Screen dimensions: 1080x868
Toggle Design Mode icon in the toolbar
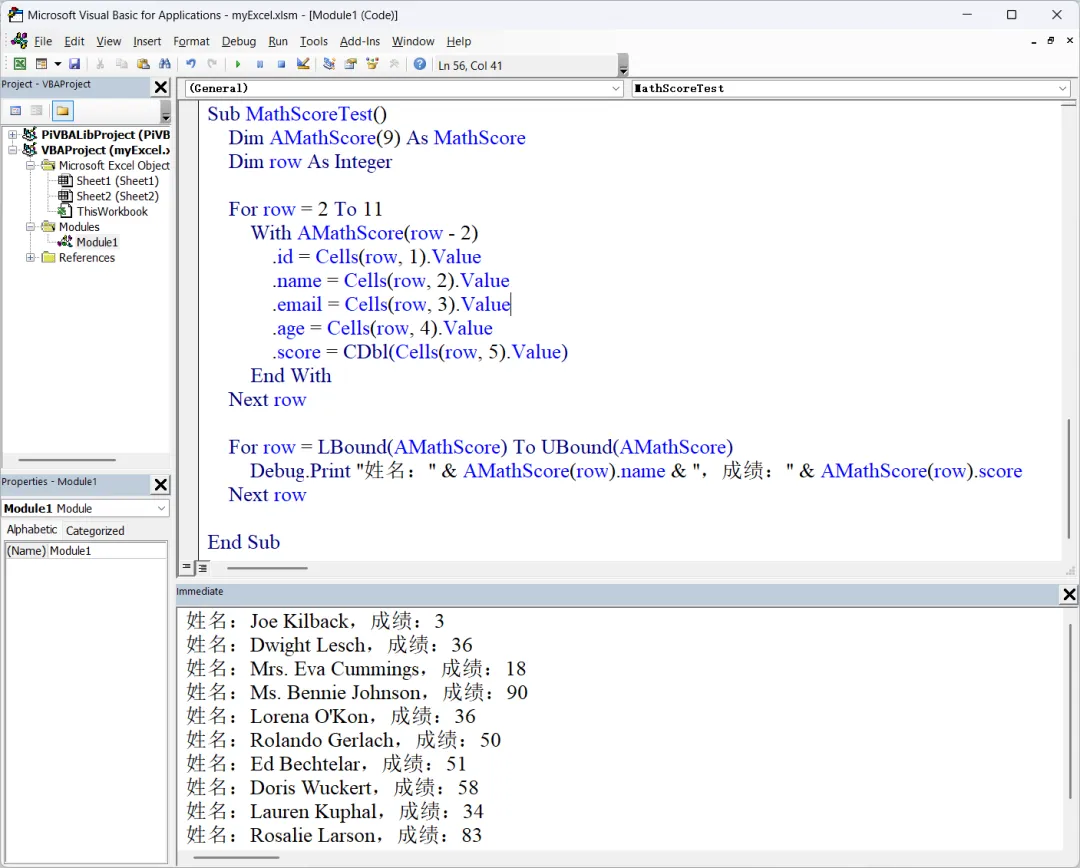[303, 64]
